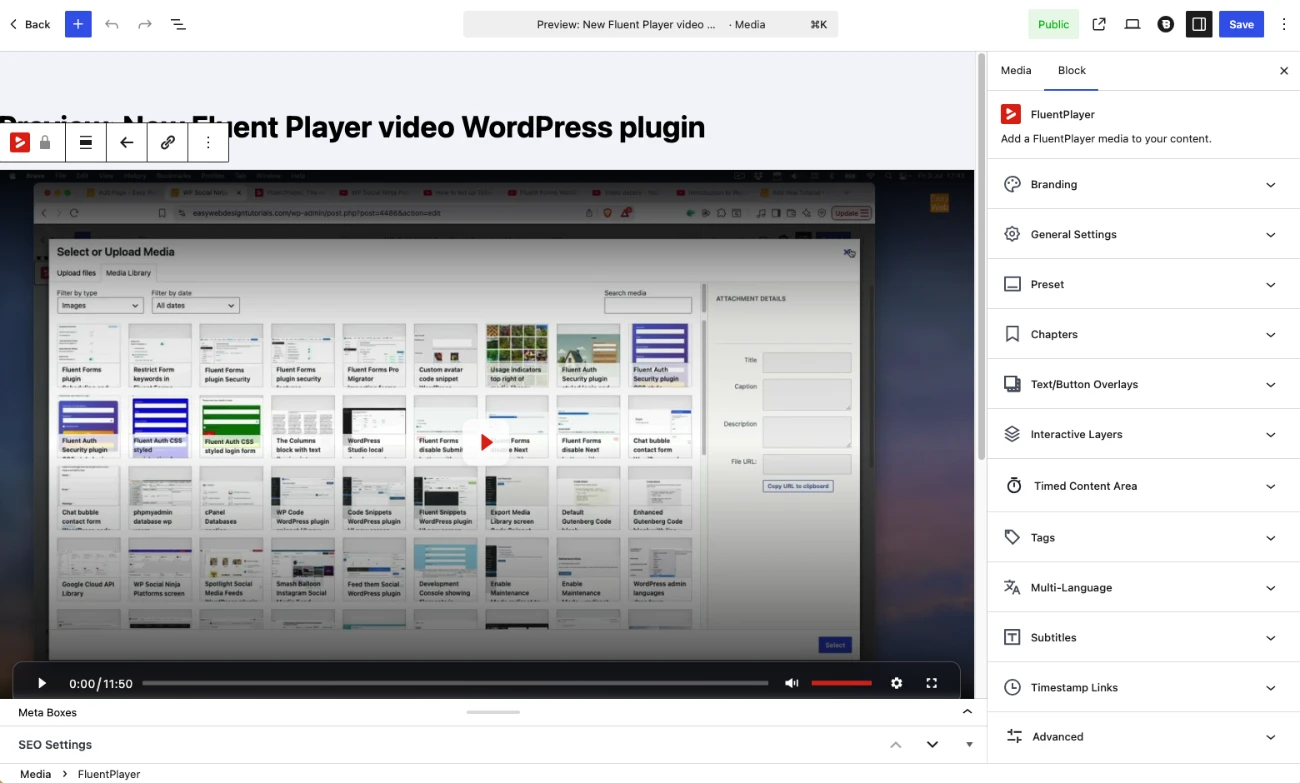Expand the Branding section chevron

tap(1271, 185)
